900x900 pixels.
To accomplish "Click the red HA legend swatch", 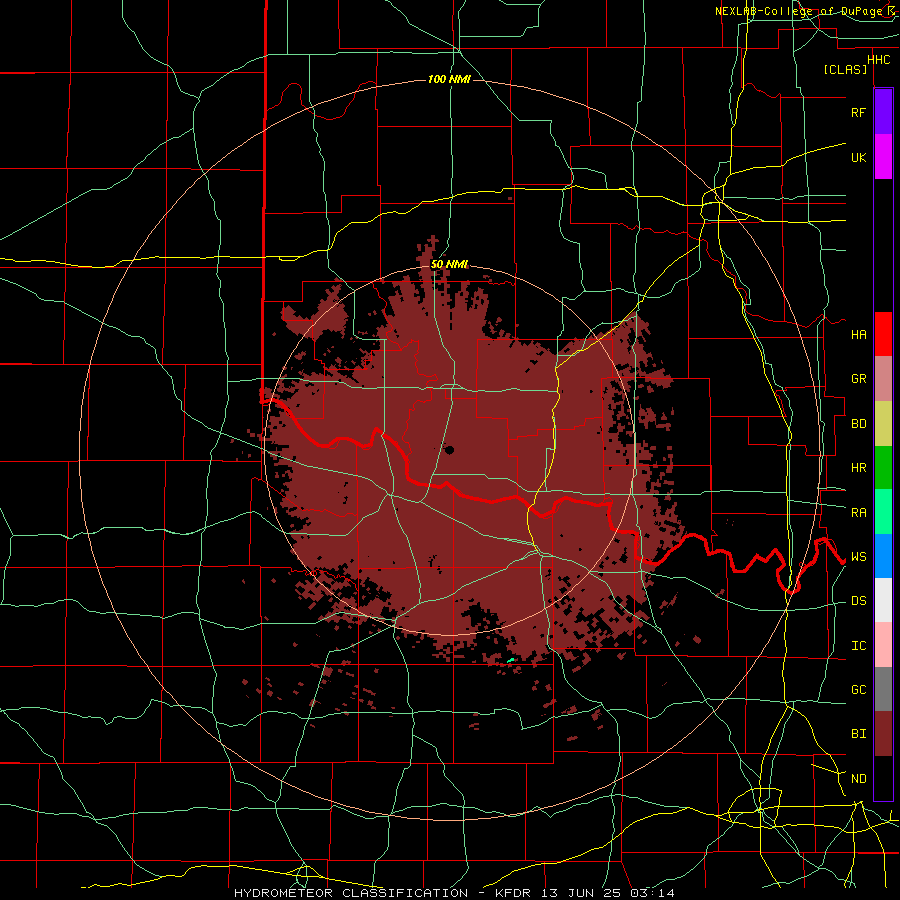I will pos(883,334).
